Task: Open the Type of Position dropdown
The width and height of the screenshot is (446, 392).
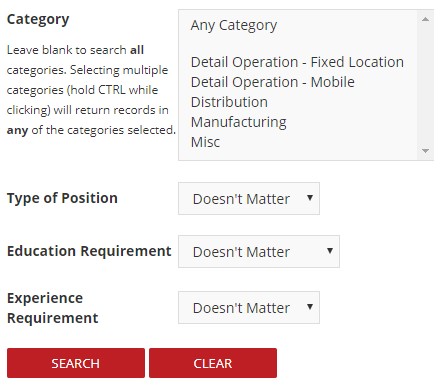Action: (249, 198)
